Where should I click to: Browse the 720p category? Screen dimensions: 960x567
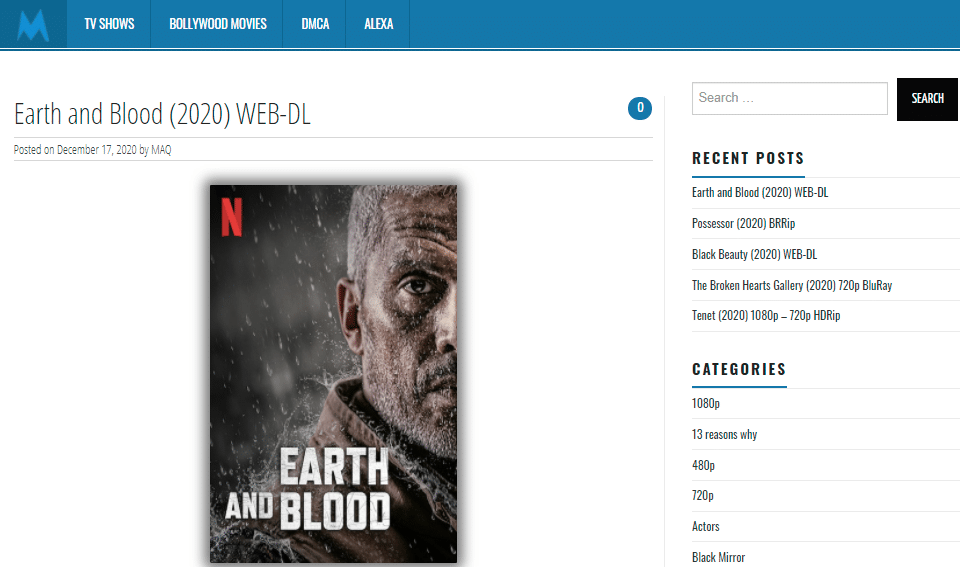(x=702, y=495)
